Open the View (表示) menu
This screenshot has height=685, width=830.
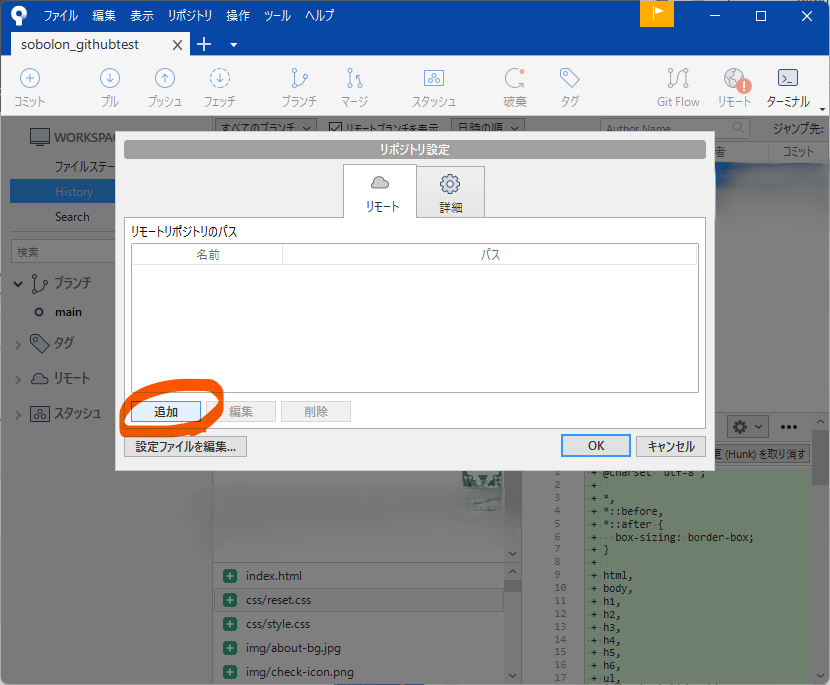[x=142, y=15]
